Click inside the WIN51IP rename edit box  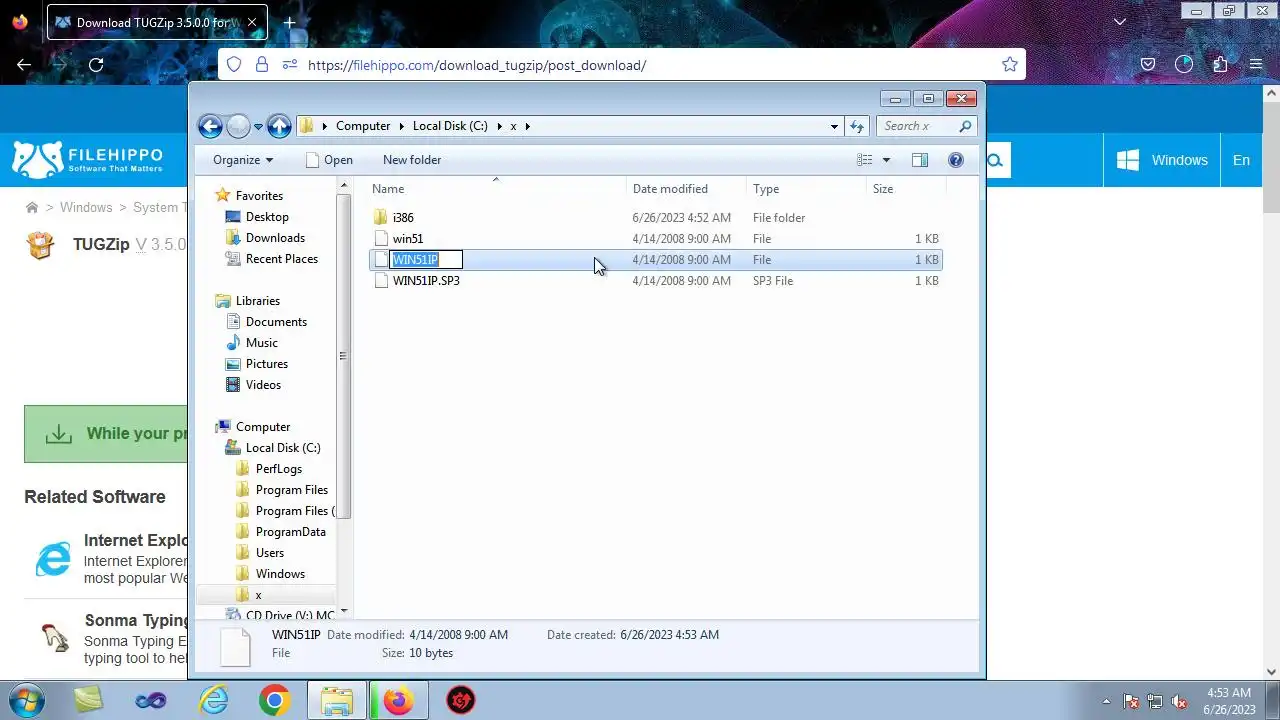426,260
